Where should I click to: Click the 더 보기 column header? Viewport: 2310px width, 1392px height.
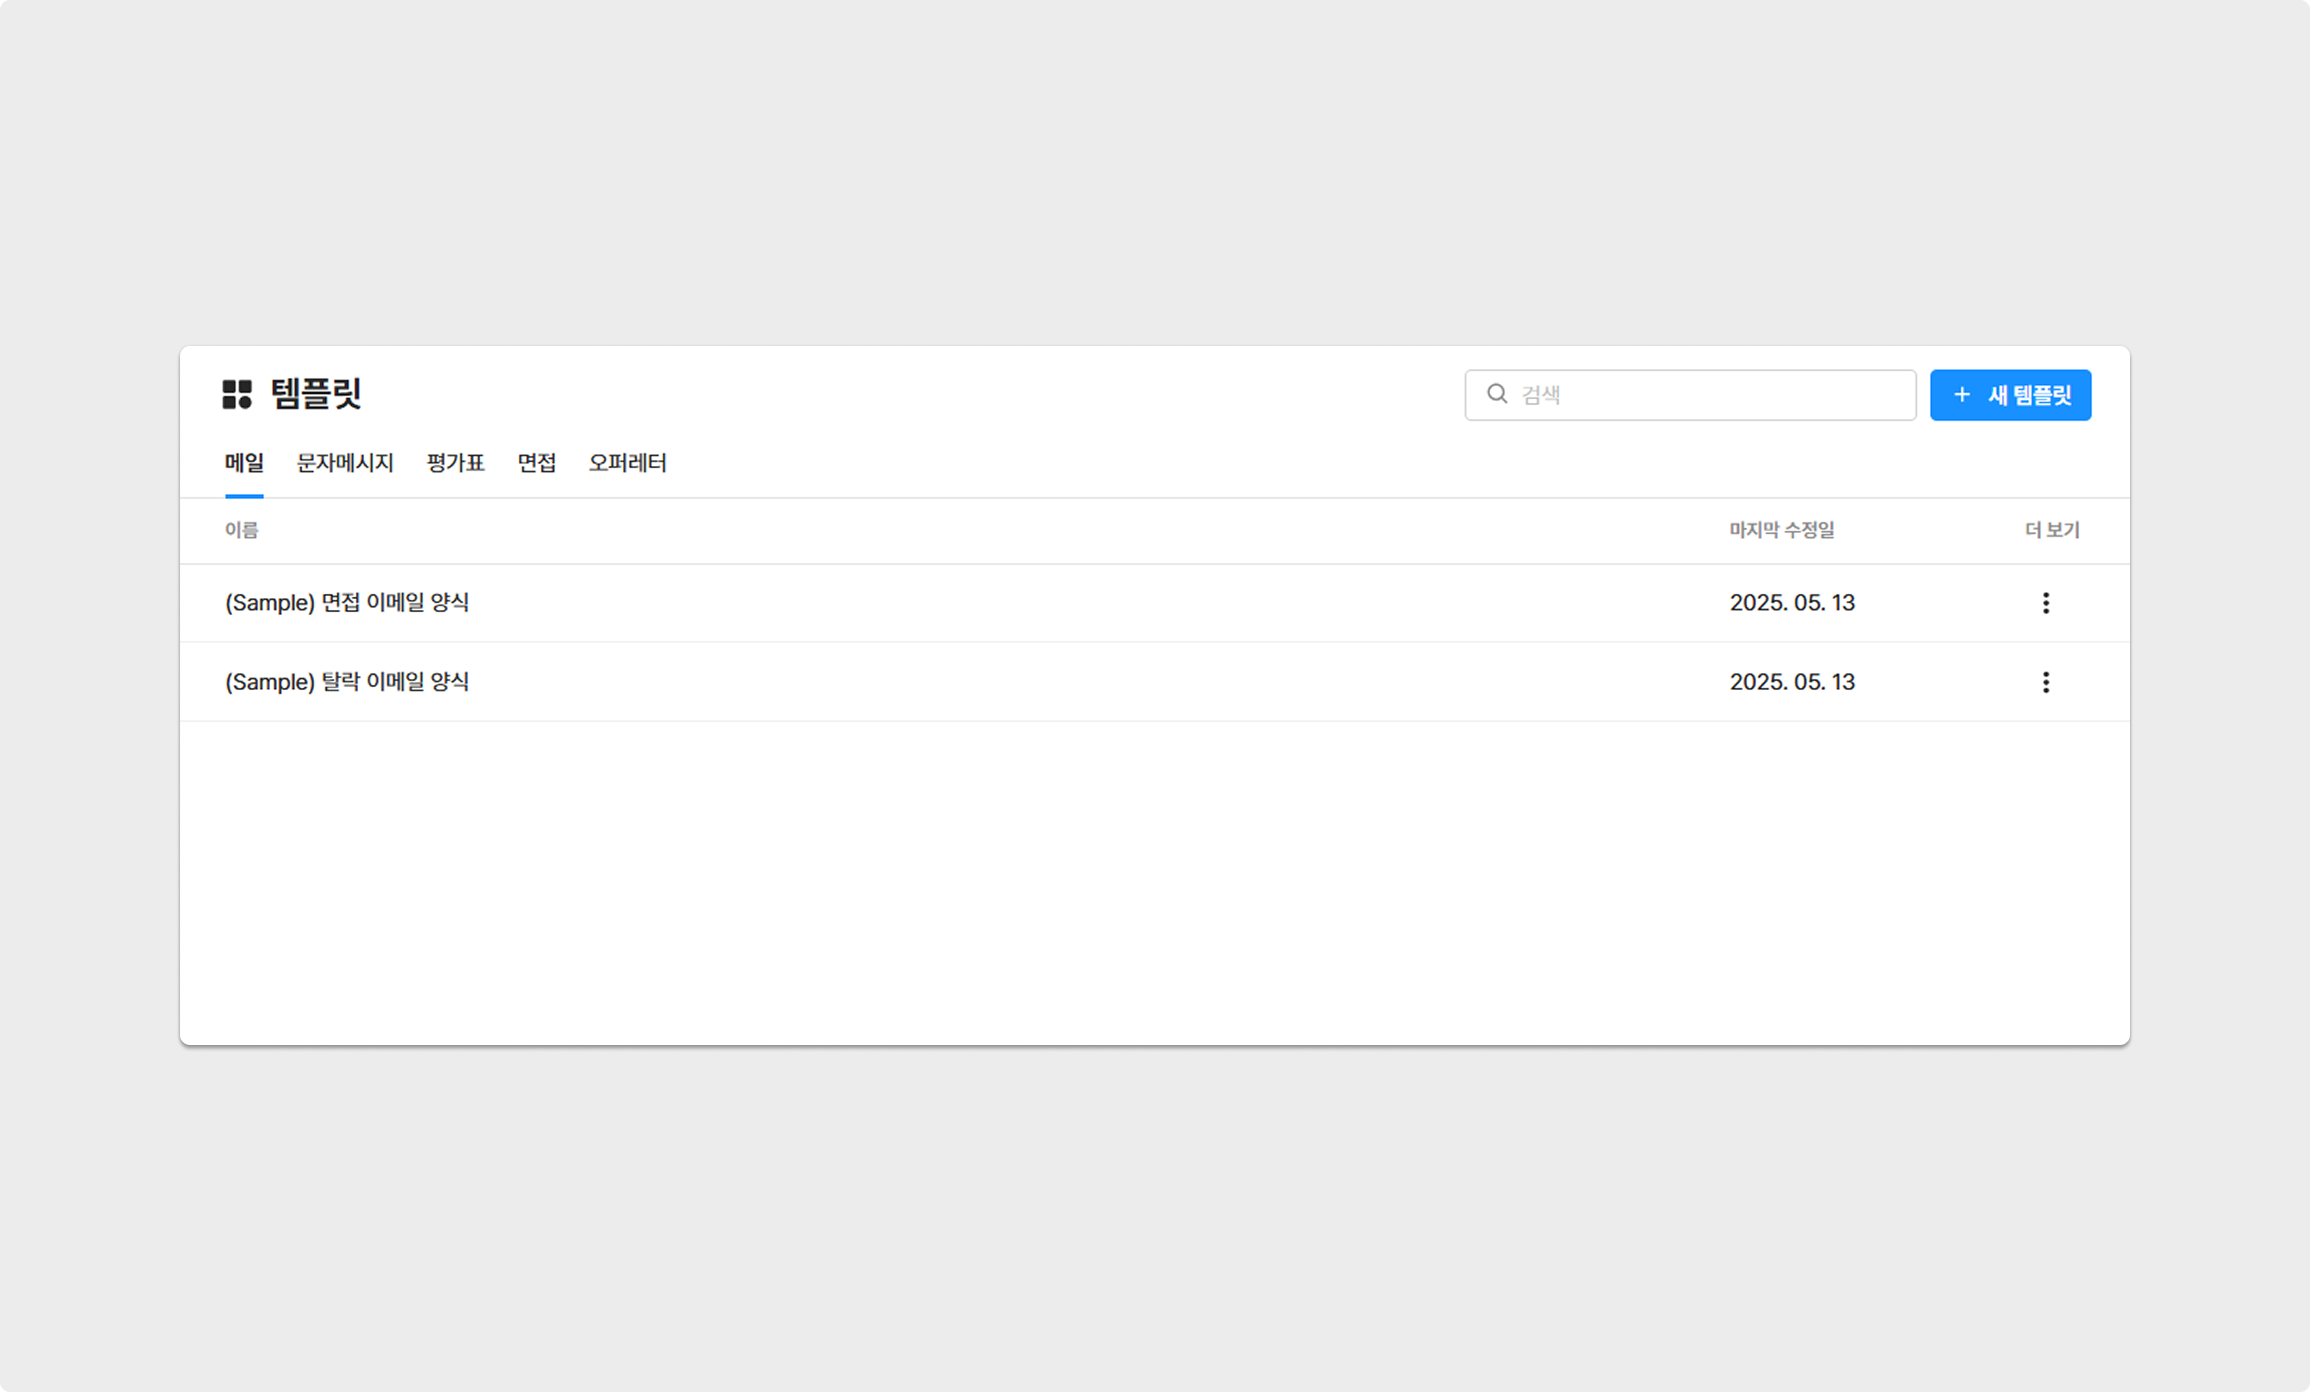(2051, 530)
